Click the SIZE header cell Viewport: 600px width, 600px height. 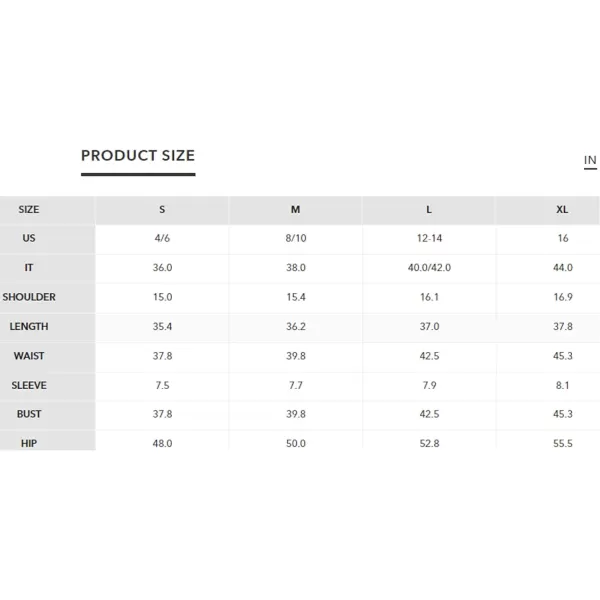coord(29,210)
